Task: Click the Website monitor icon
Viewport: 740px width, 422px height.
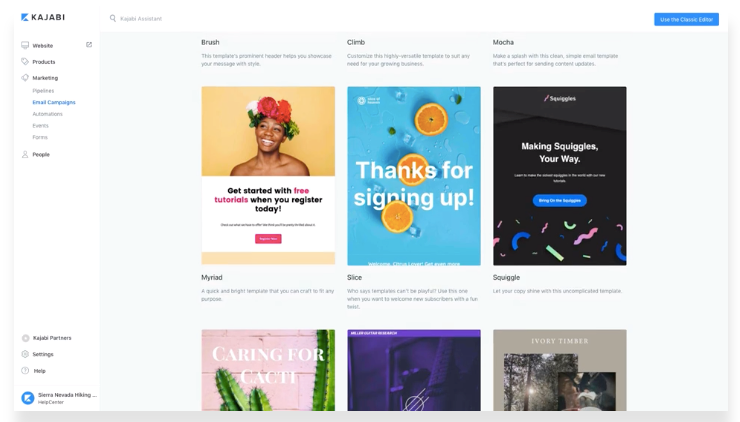Action: tap(25, 45)
